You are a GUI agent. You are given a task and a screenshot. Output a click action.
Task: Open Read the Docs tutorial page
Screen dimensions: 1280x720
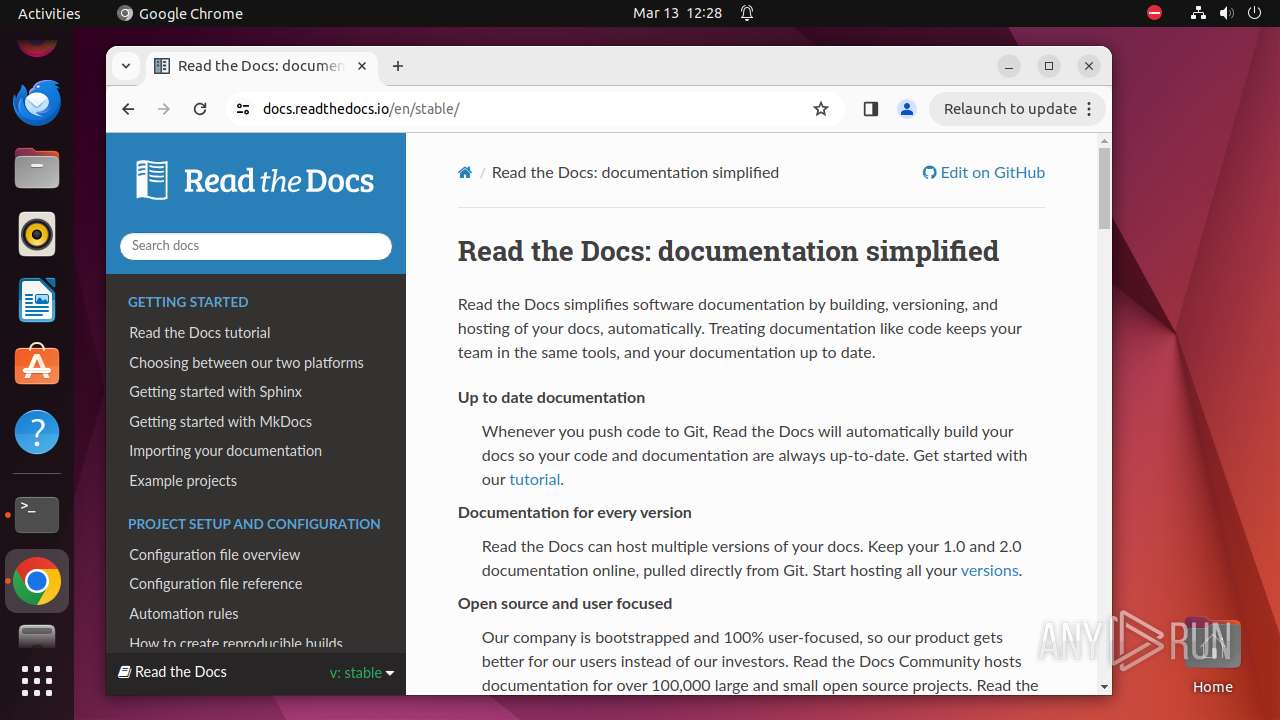coord(200,333)
